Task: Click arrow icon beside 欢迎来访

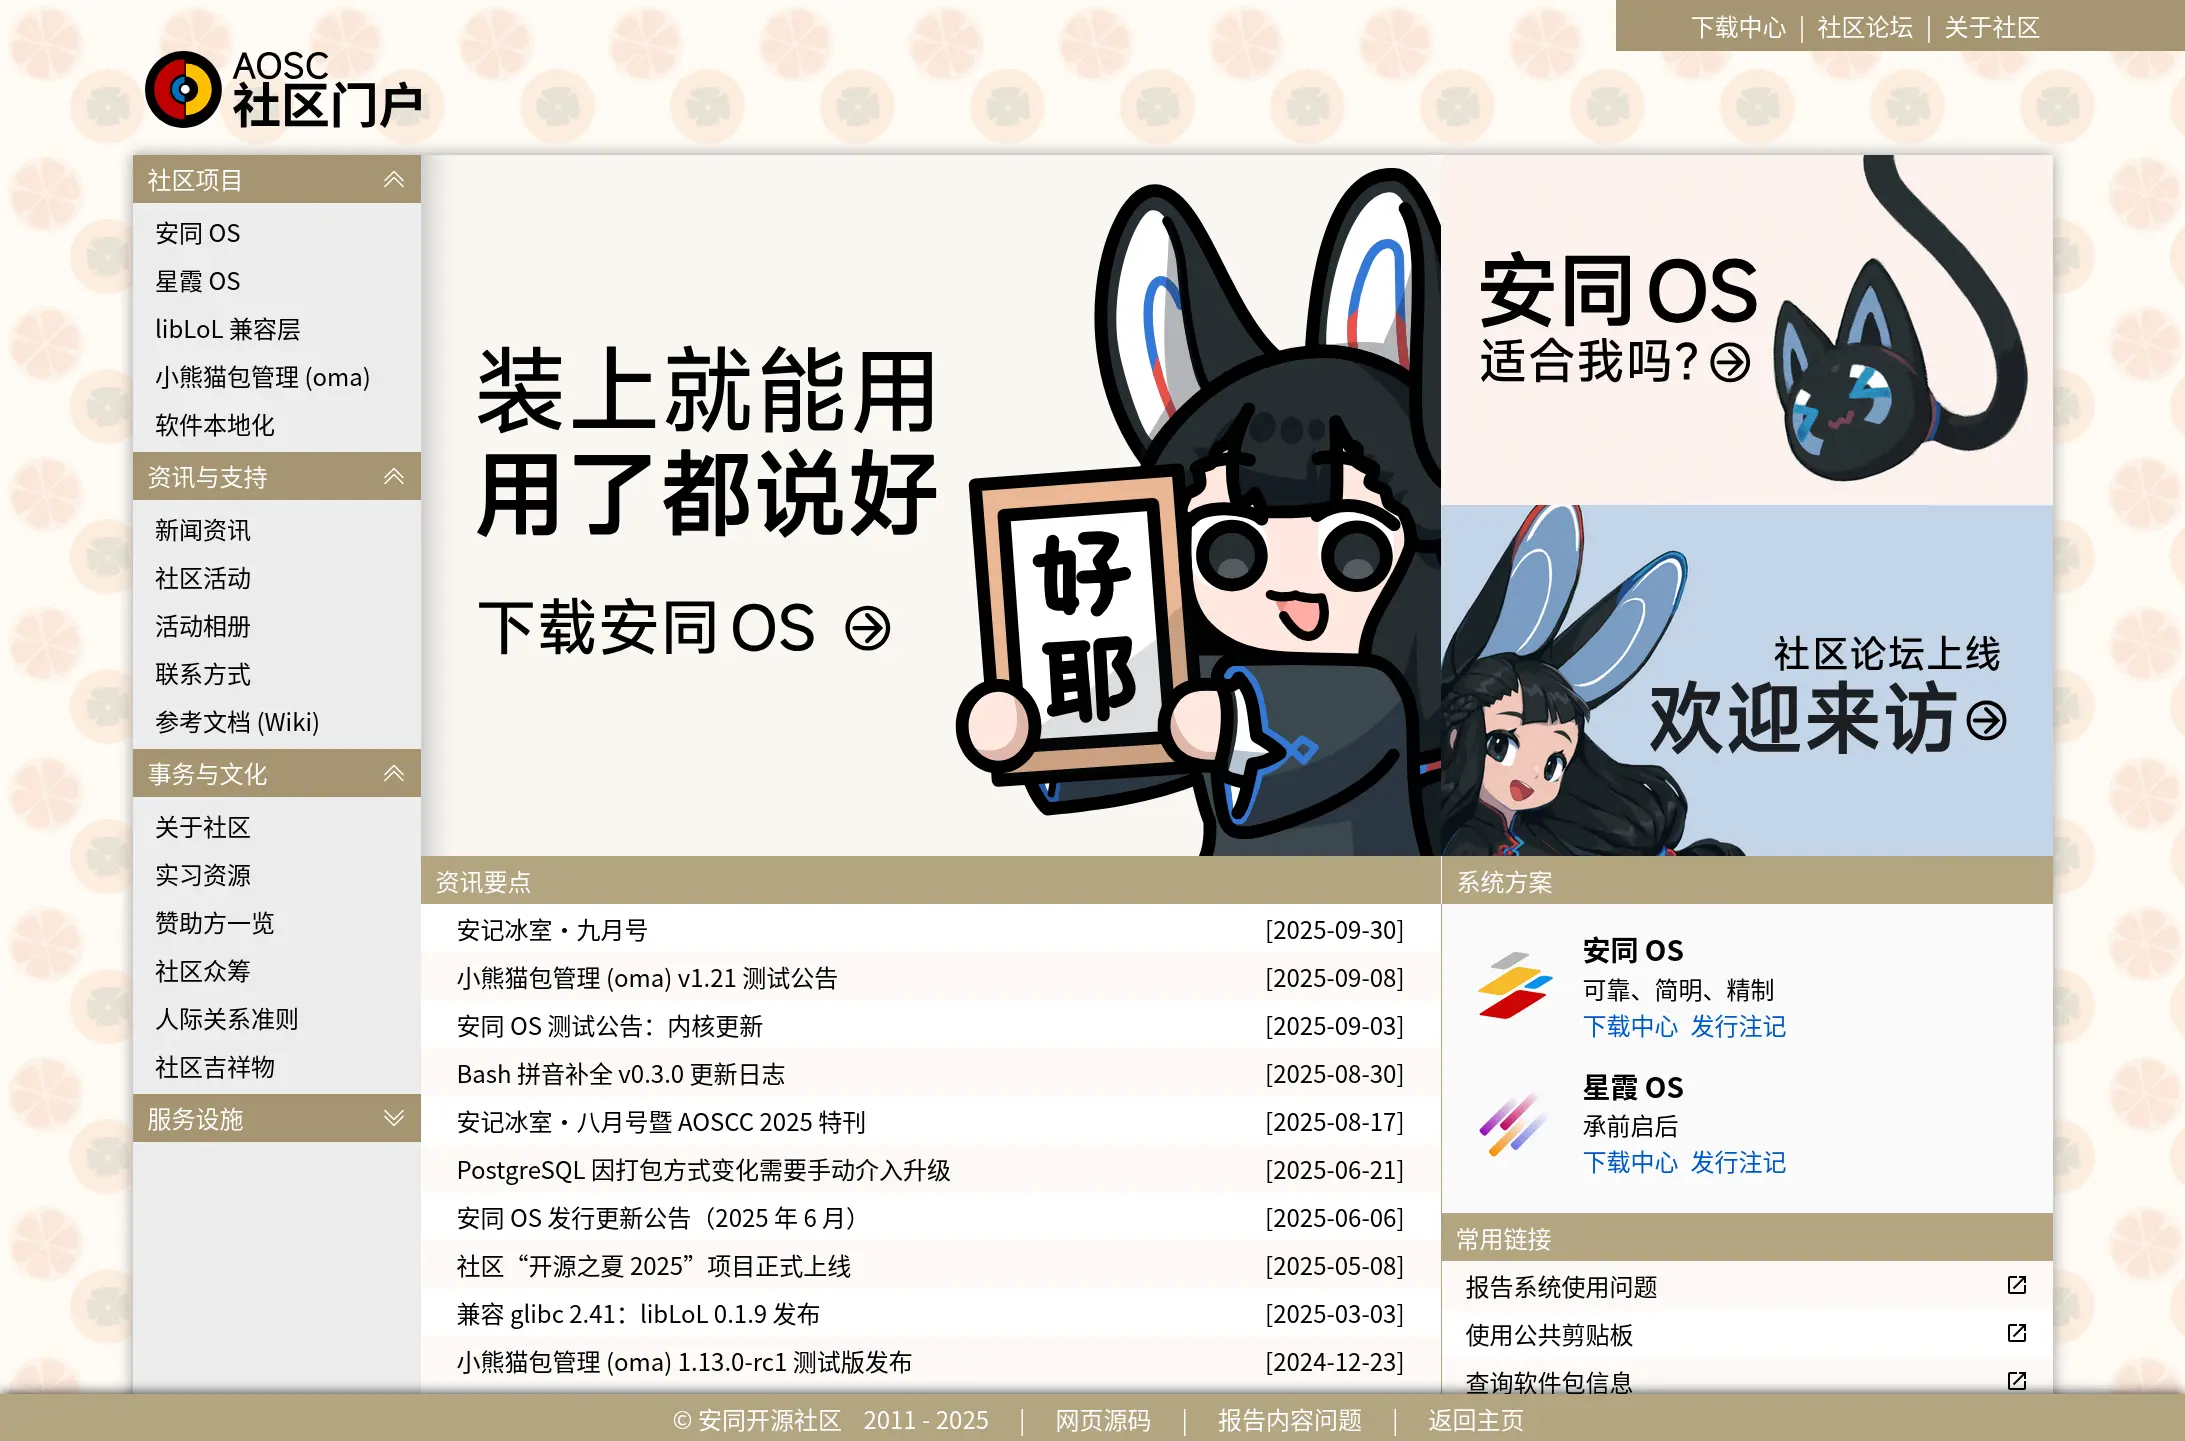Action: [1986, 720]
